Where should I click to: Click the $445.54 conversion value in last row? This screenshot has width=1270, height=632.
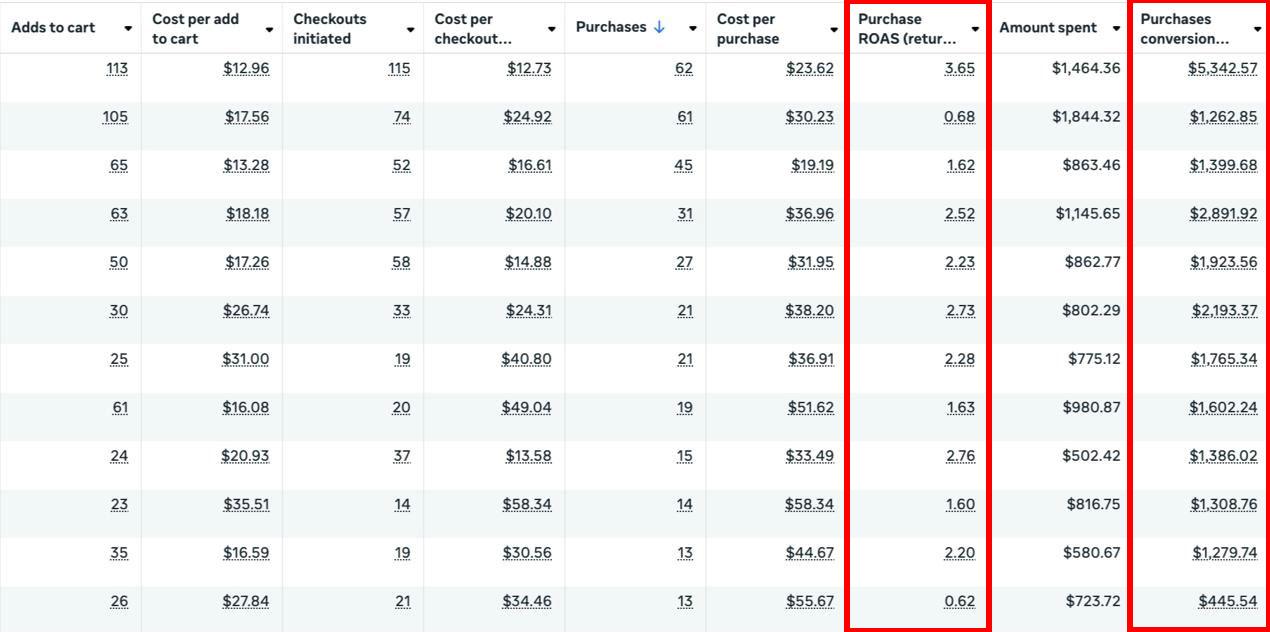pyautogui.click(x=1228, y=601)
